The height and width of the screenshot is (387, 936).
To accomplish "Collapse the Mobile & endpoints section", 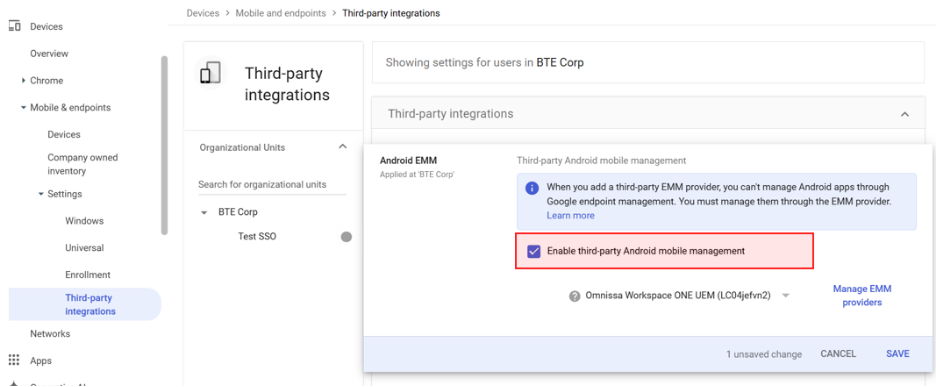I will click(23, 108).
